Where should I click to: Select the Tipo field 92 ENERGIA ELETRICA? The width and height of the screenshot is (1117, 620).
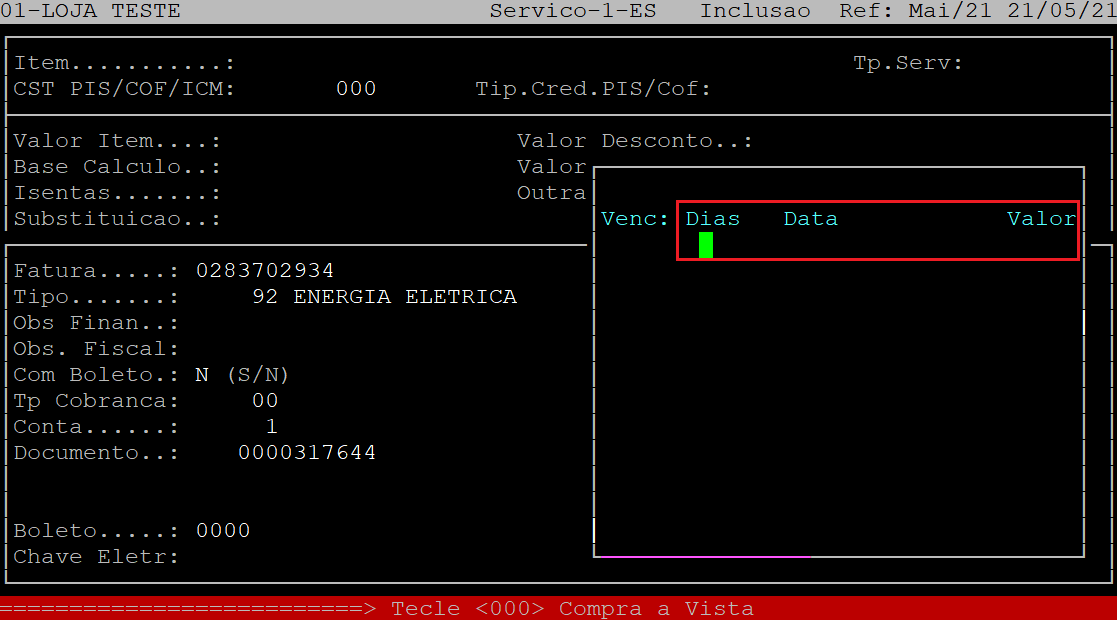pos(384,297)
